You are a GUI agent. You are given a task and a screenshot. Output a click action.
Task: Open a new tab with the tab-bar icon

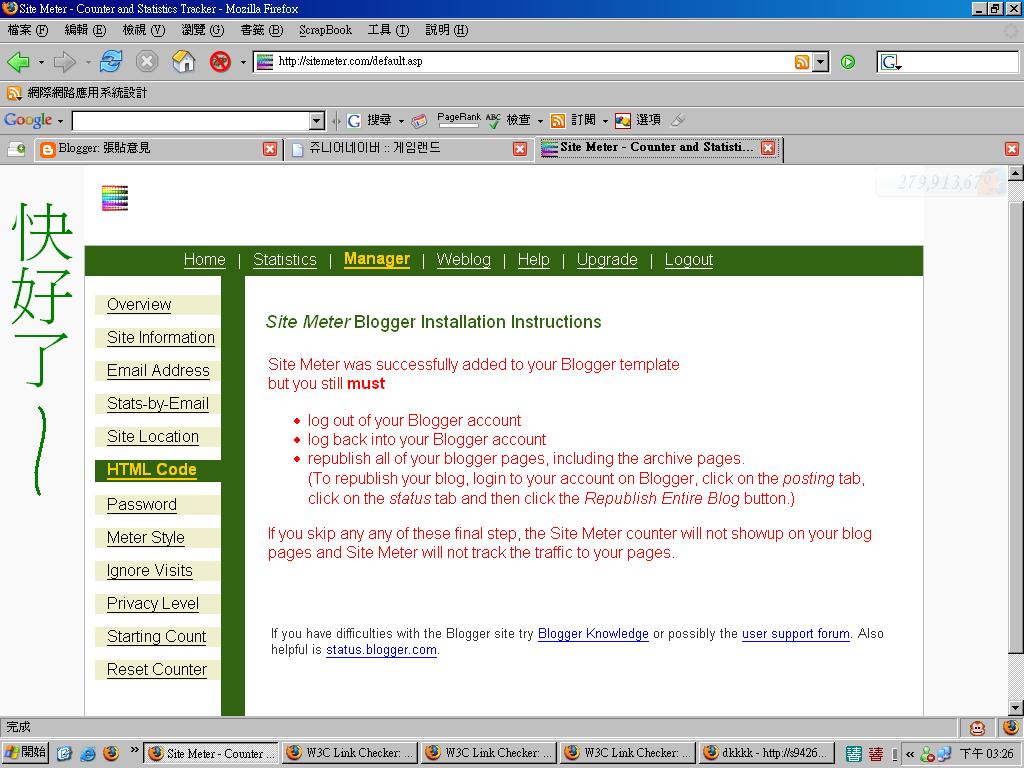pyautogui.click(x=16, y=150)
